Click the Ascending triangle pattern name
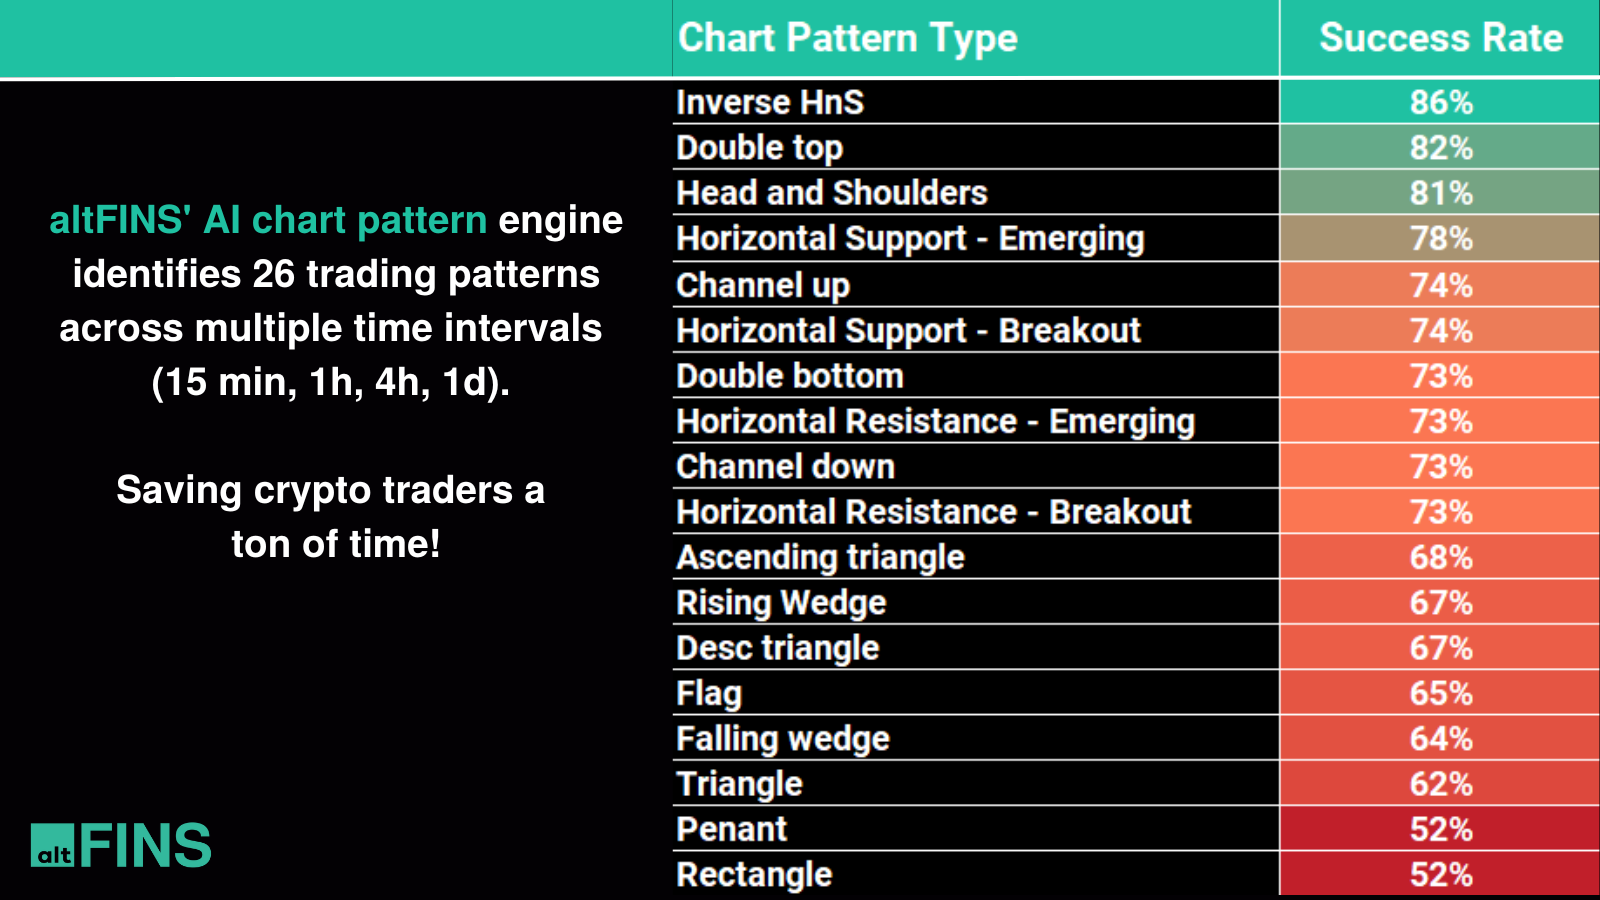The image size is (1600, 900). [820, 557]
